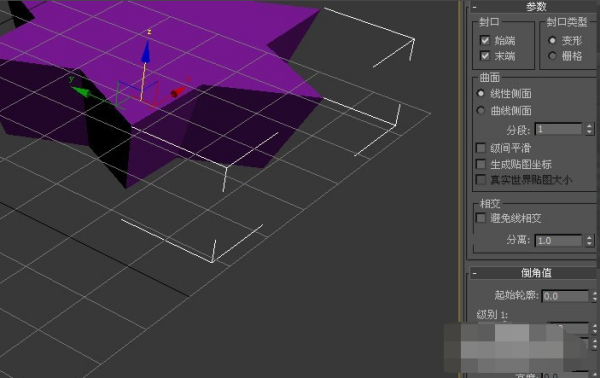Click the 级别 1: label
Viewport: 600px width, 378px height.
coord(492,315)
